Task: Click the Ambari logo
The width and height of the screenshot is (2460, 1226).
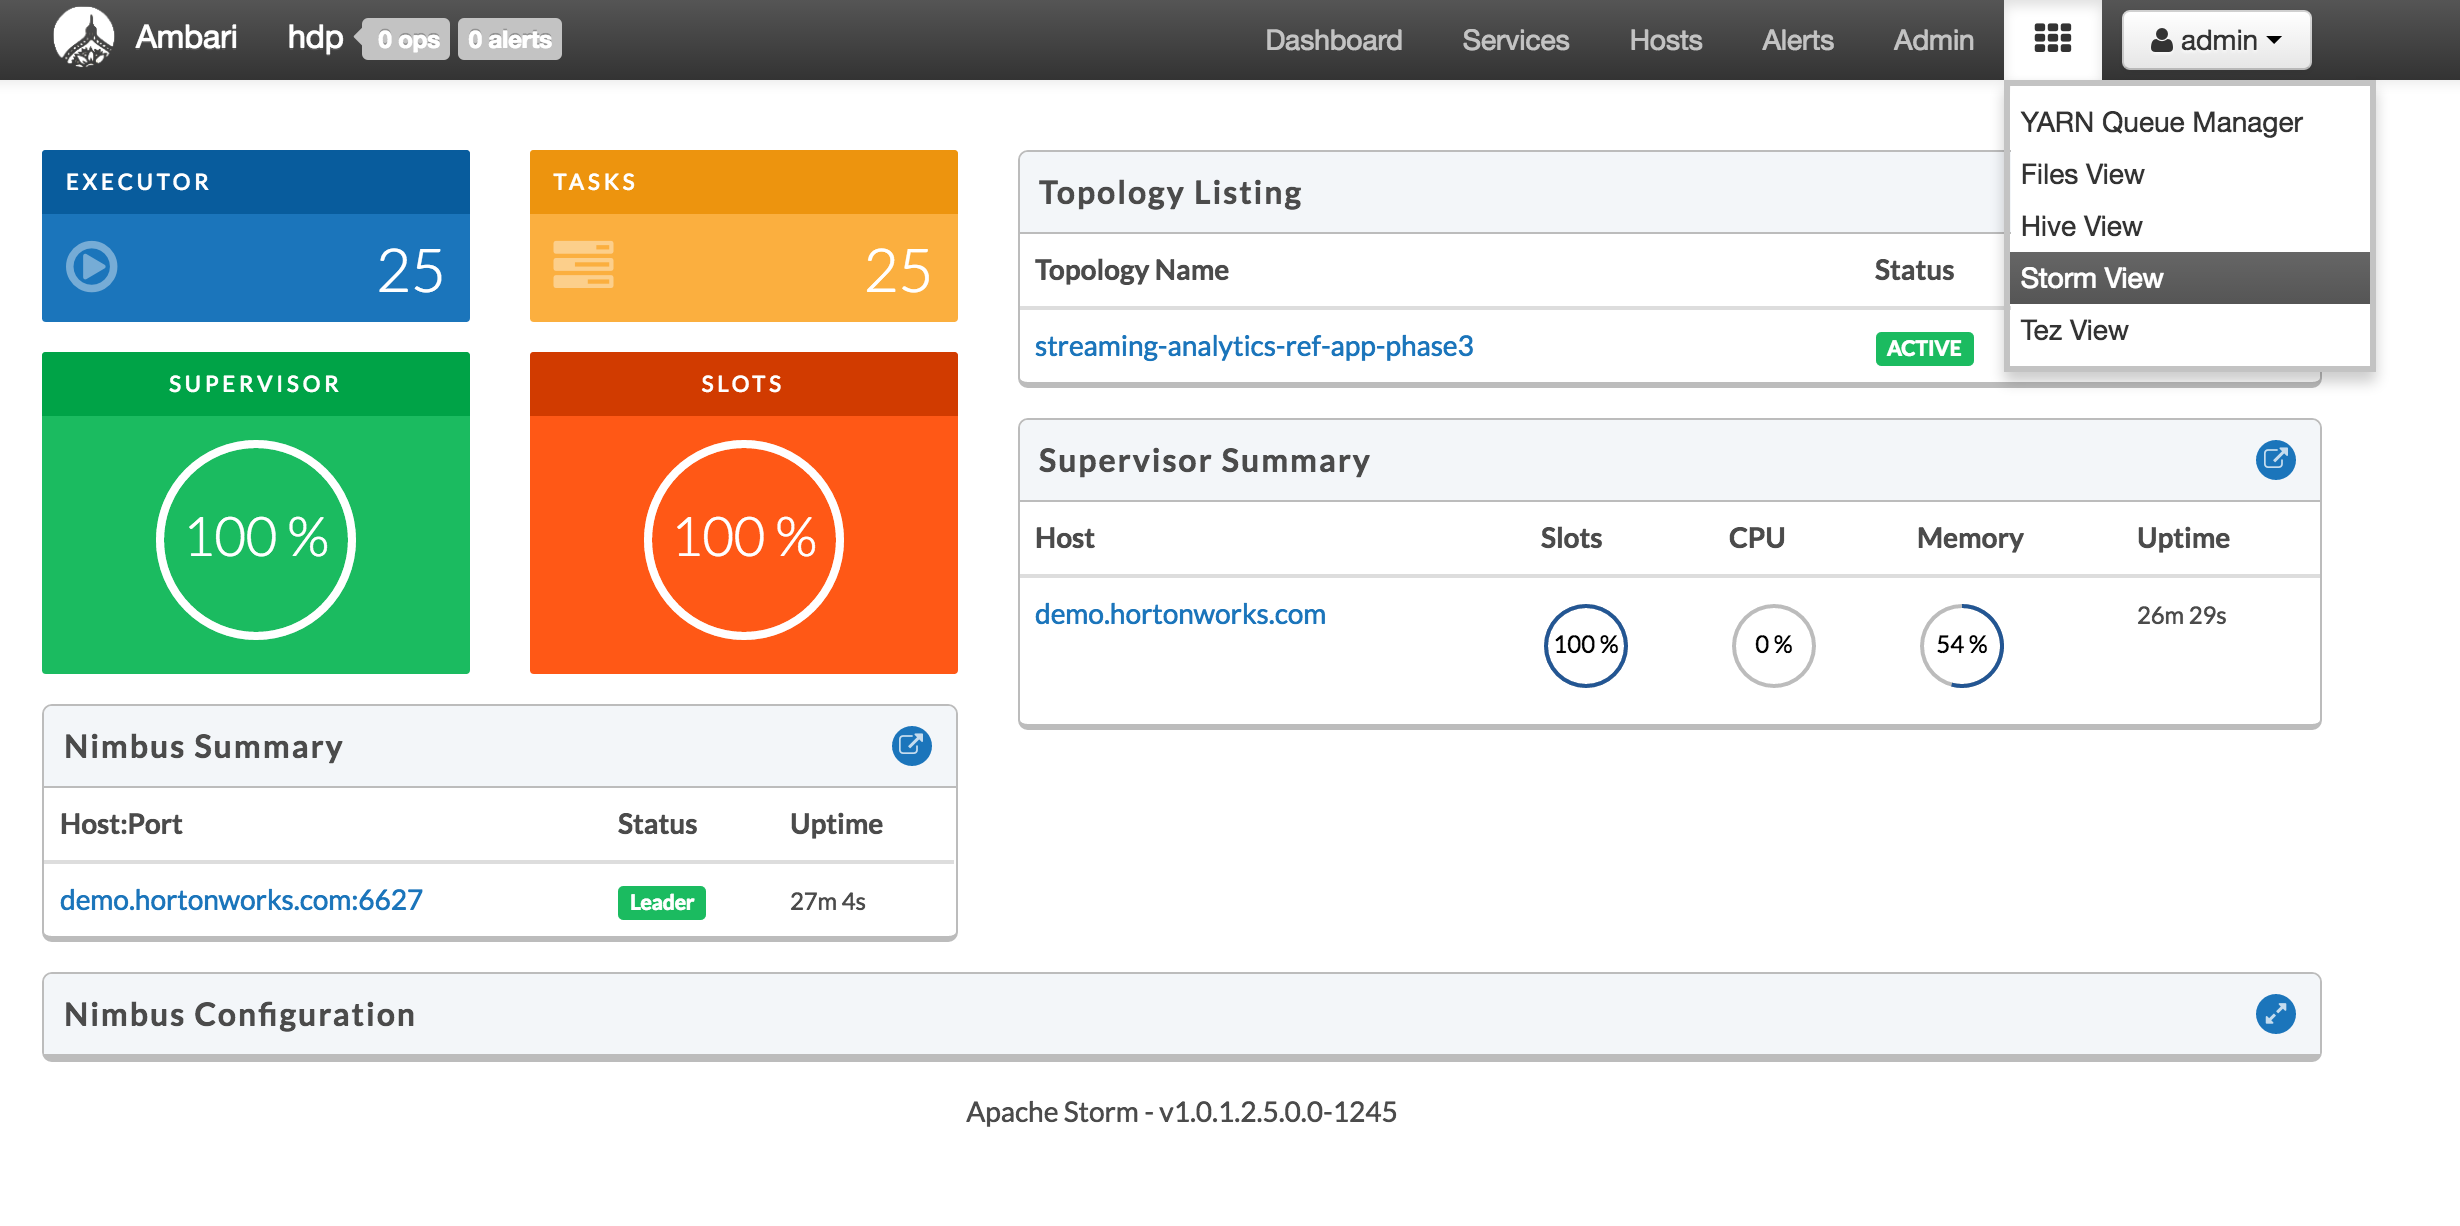Action: click(86, 38)
